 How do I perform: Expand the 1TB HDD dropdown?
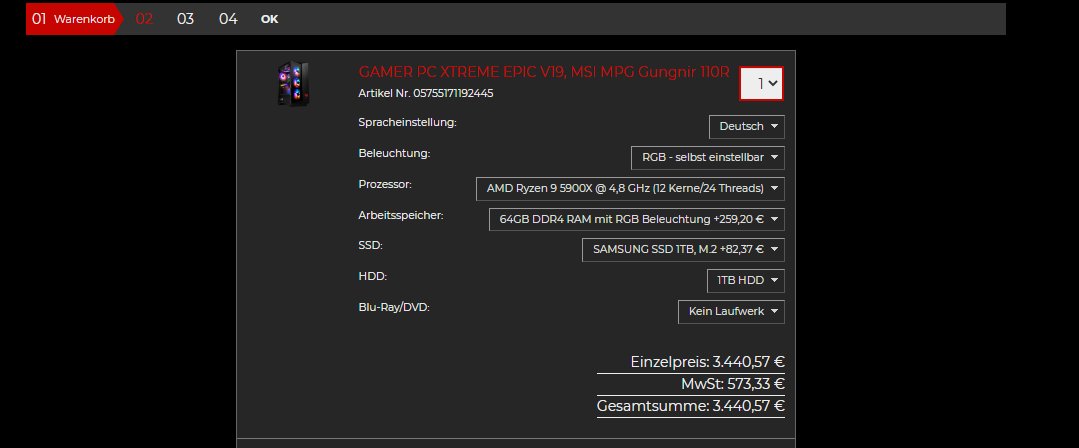[746, 281]
